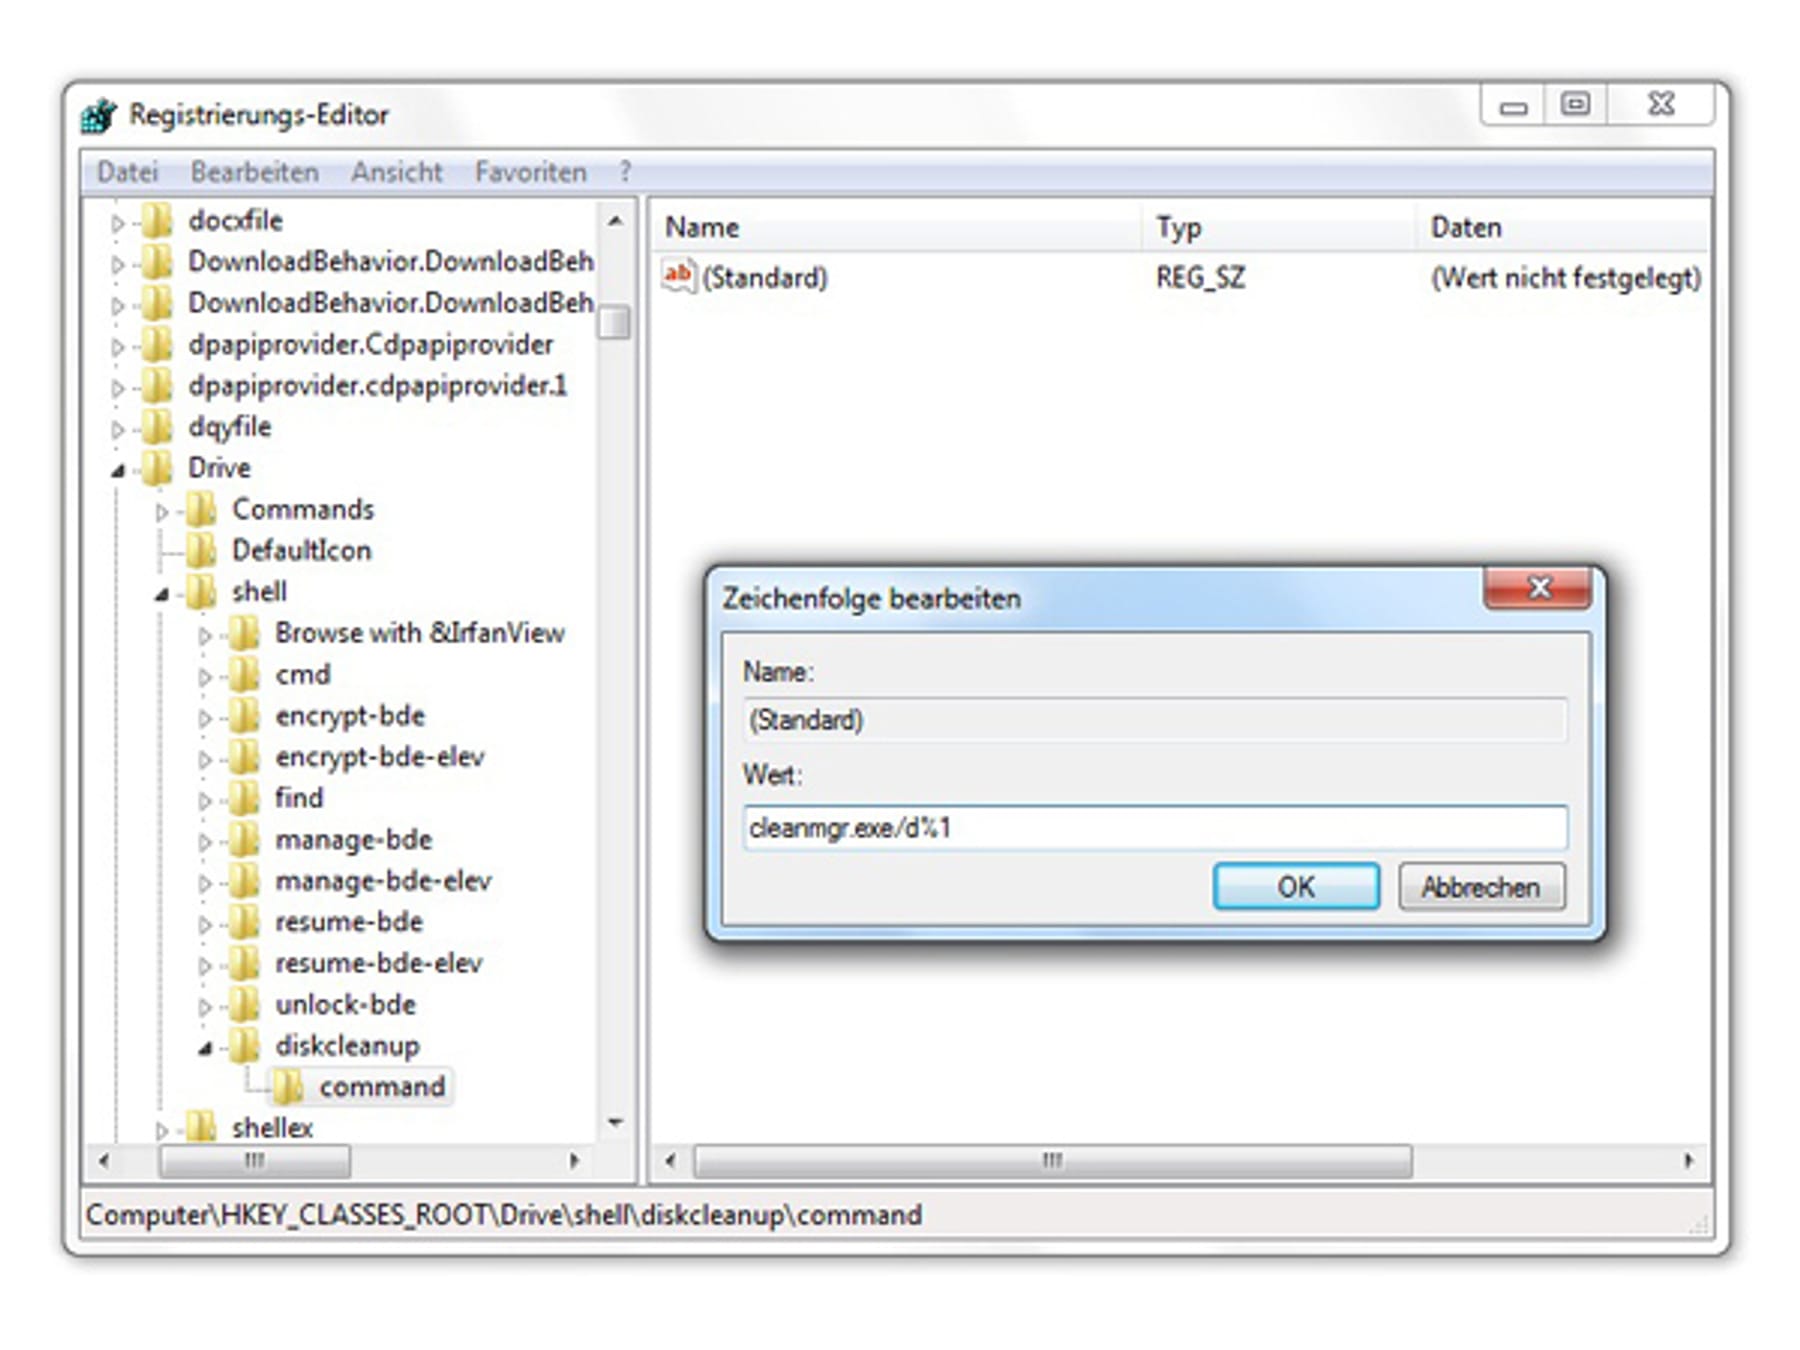Screen dimensions: 1800x1350
Task: Click the Name column header
Action: pyautogui.click(x=897, y=228)
